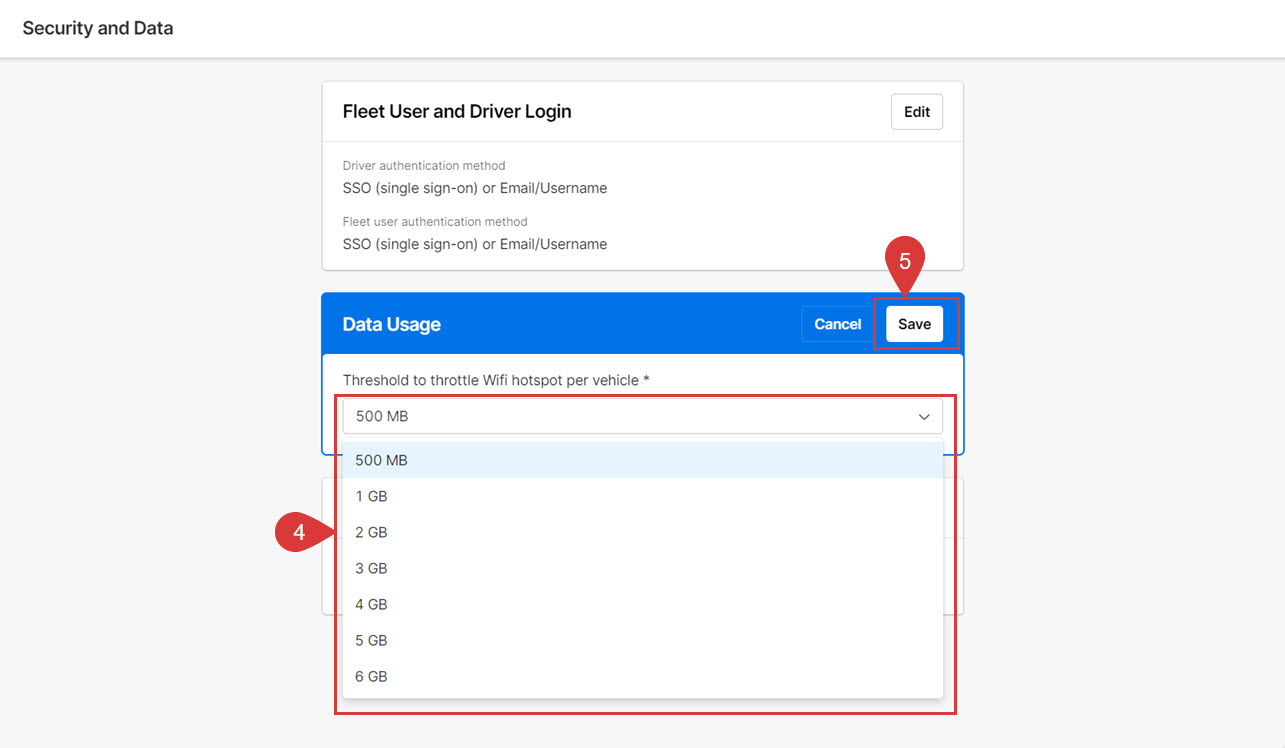Choose the 1 GB threshold option

click(x=643, y=496)
